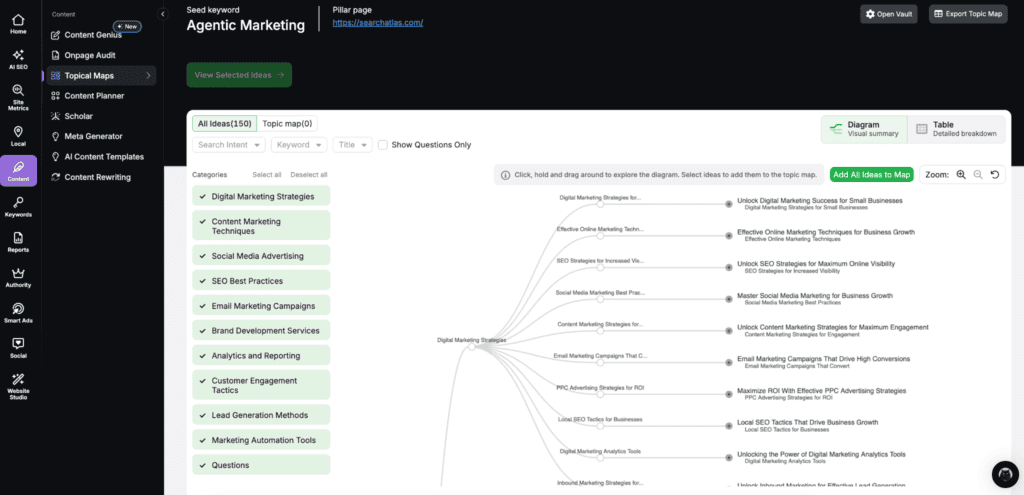
Task: Open the Title filter dropdown
Action: coord(353,144)
